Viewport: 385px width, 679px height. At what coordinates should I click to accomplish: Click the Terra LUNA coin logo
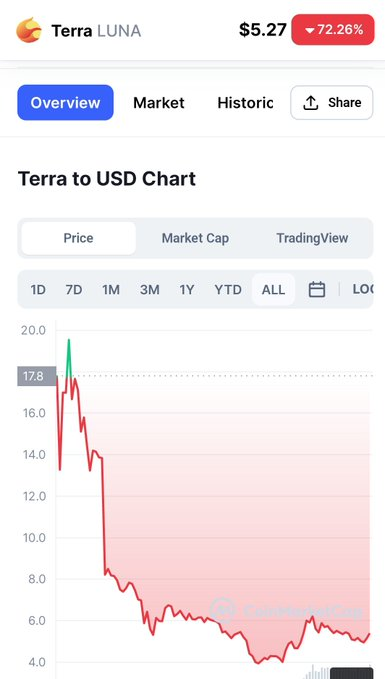pos(29,30)
